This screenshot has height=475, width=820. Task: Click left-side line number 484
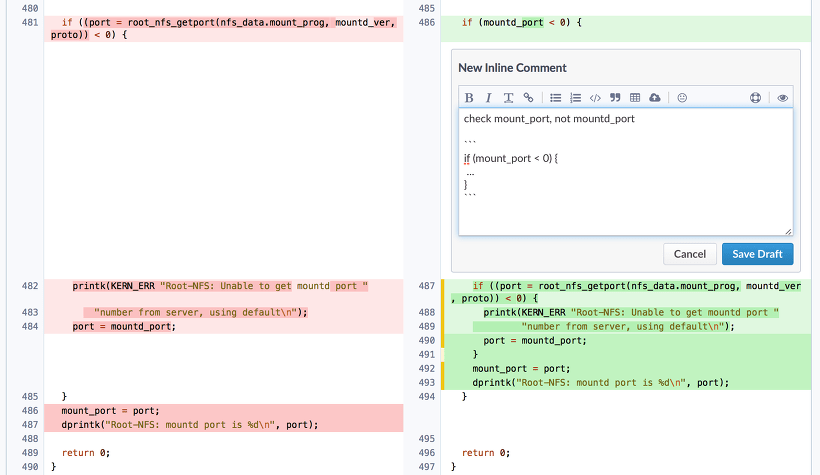[30, 326]
